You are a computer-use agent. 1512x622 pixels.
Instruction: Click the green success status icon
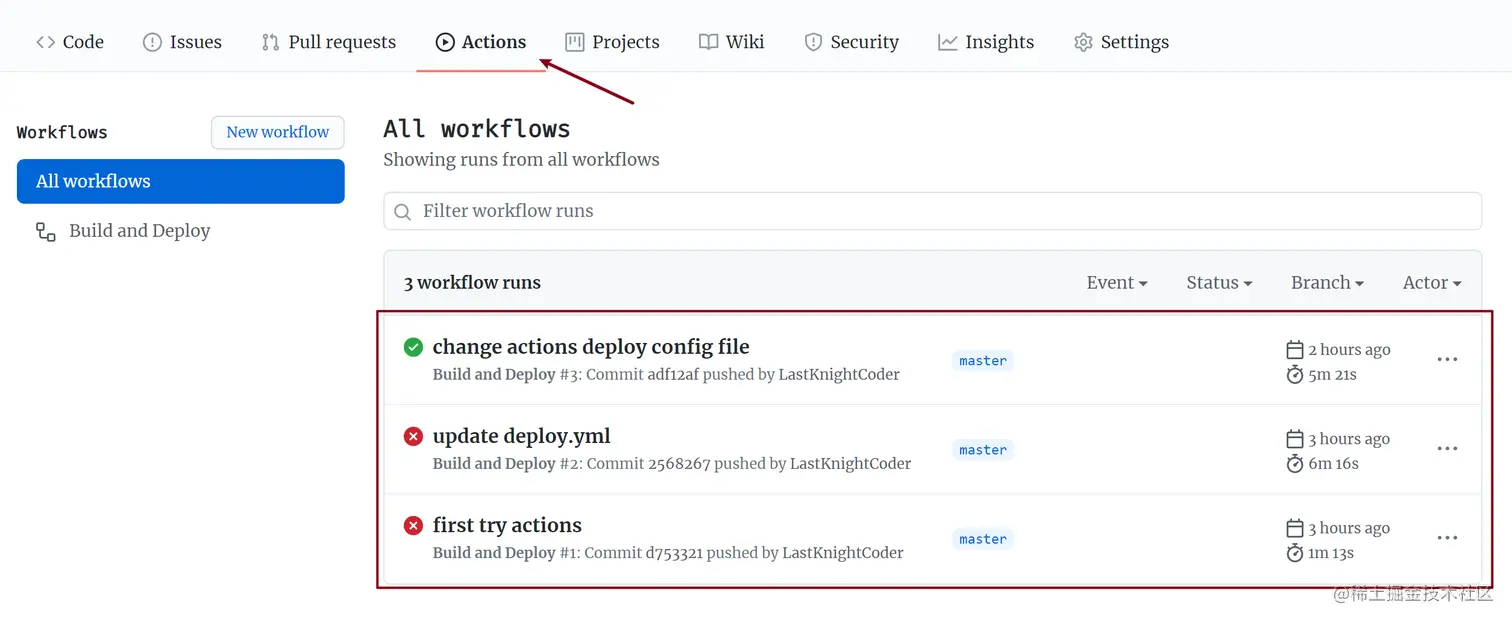tap(413, 347)
